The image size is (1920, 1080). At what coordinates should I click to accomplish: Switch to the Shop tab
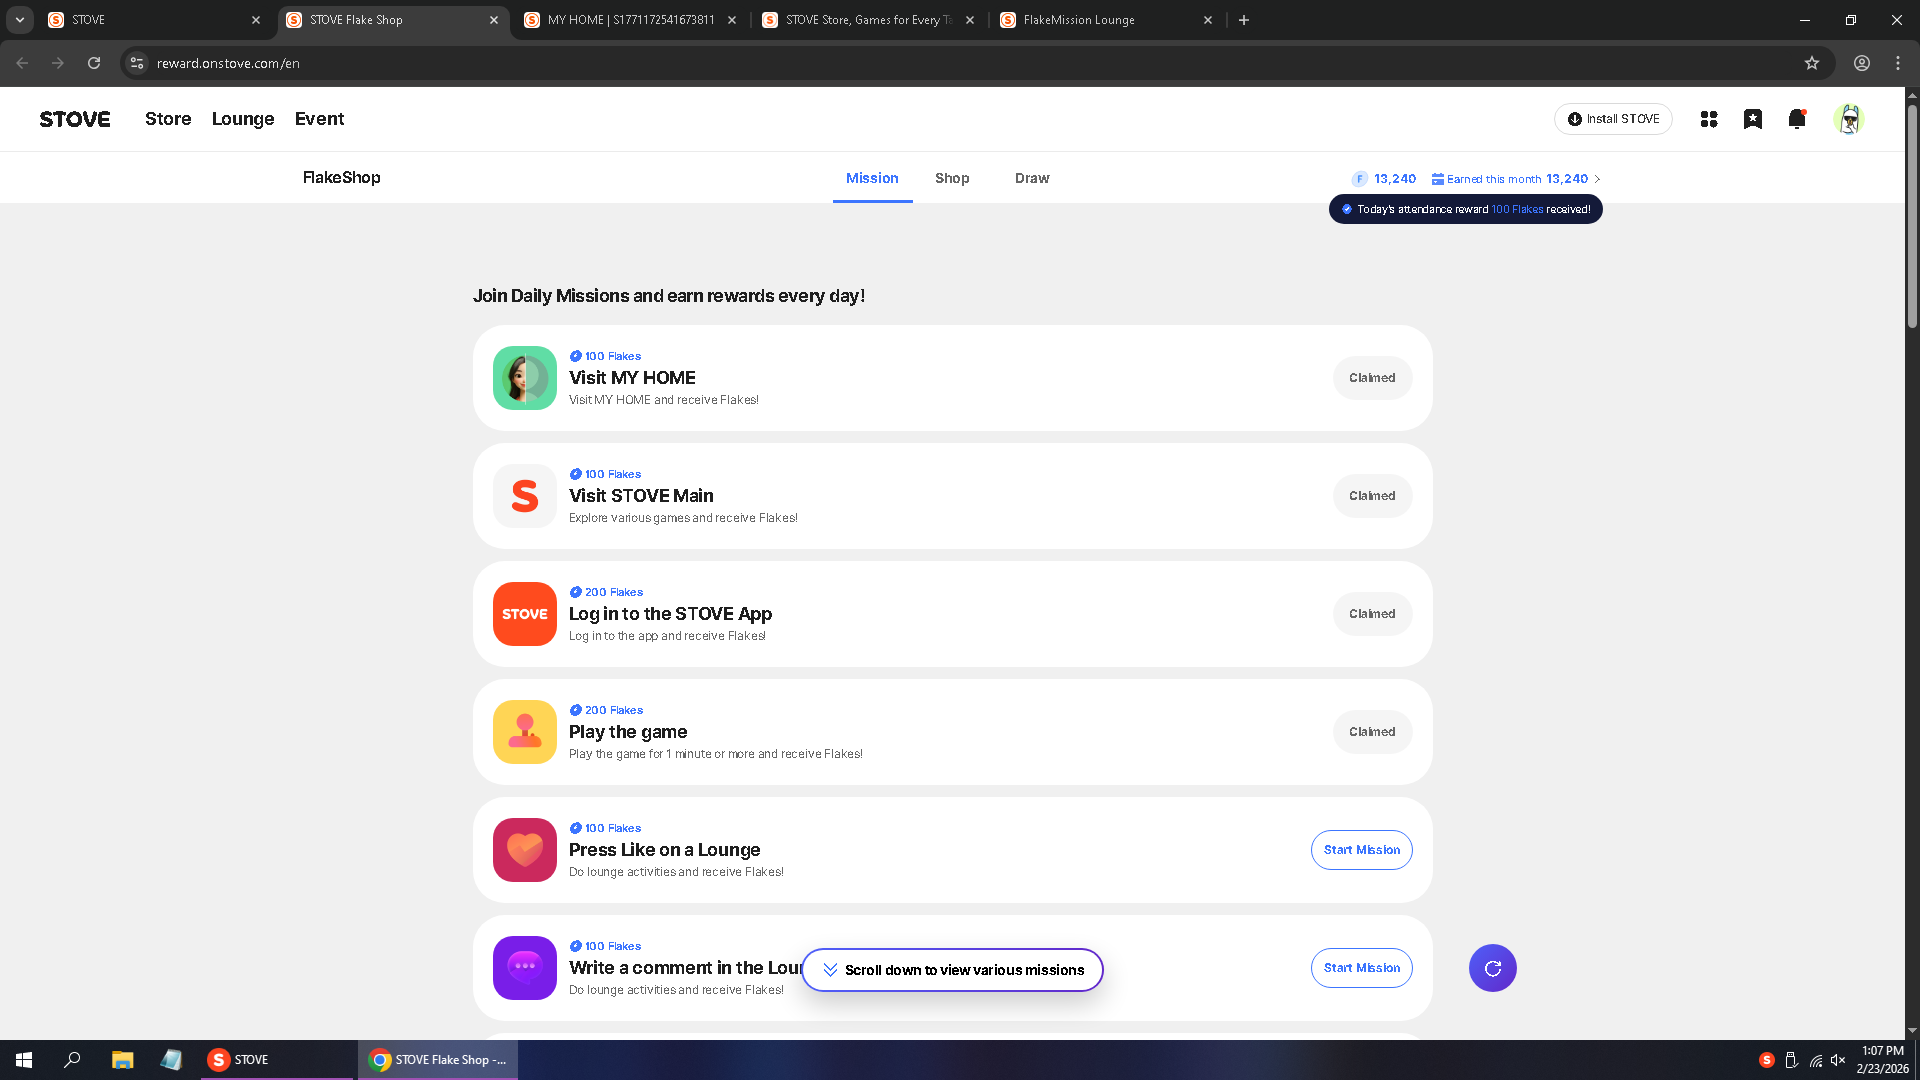pos(952,178)
